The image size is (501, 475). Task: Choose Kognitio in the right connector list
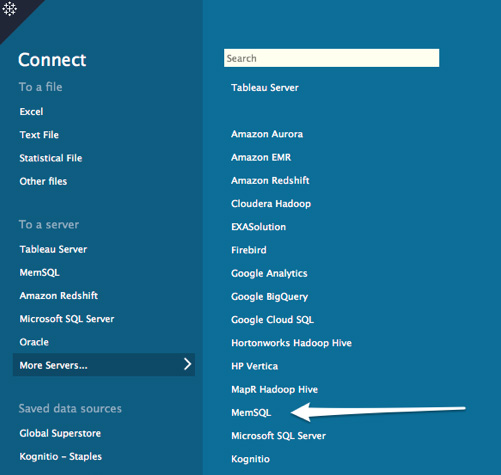(251, 459)
